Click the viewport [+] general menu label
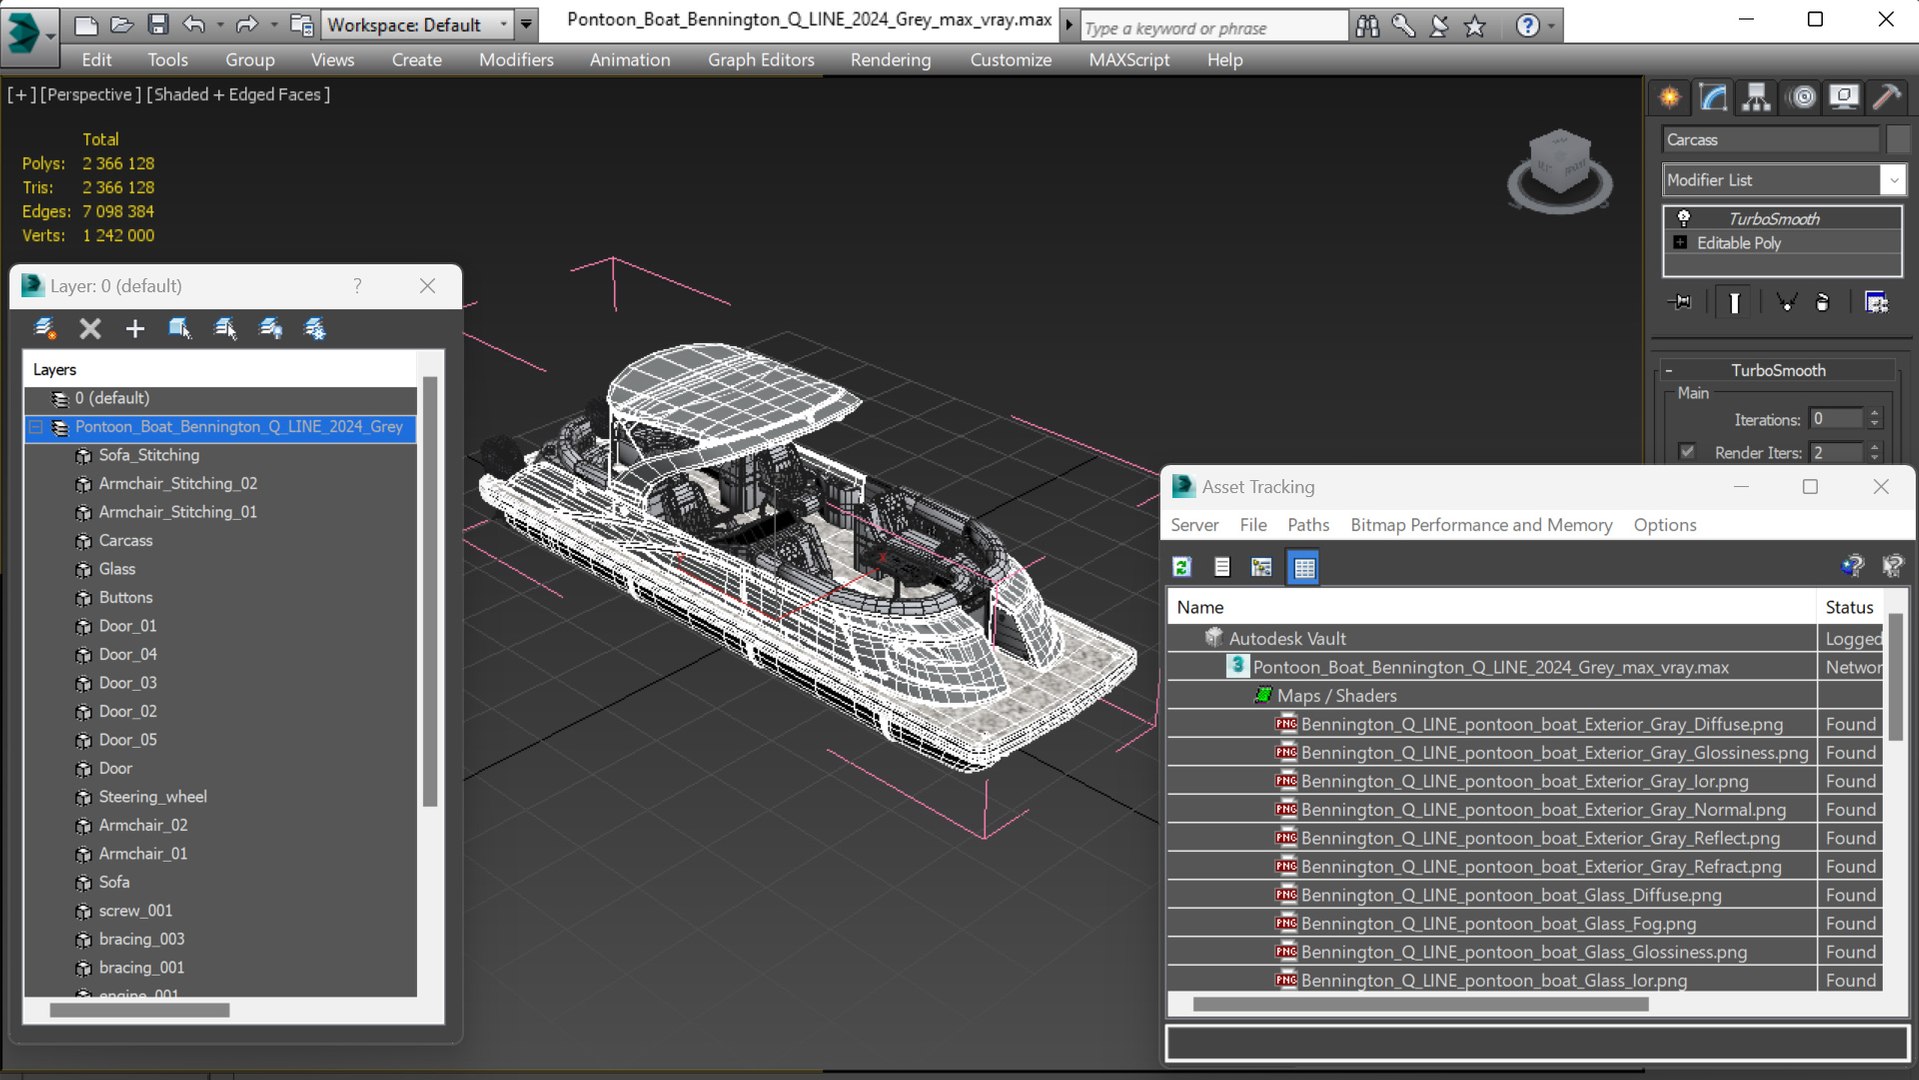The height and width of the screenshot is (1080, 1919). pos(21,94)
